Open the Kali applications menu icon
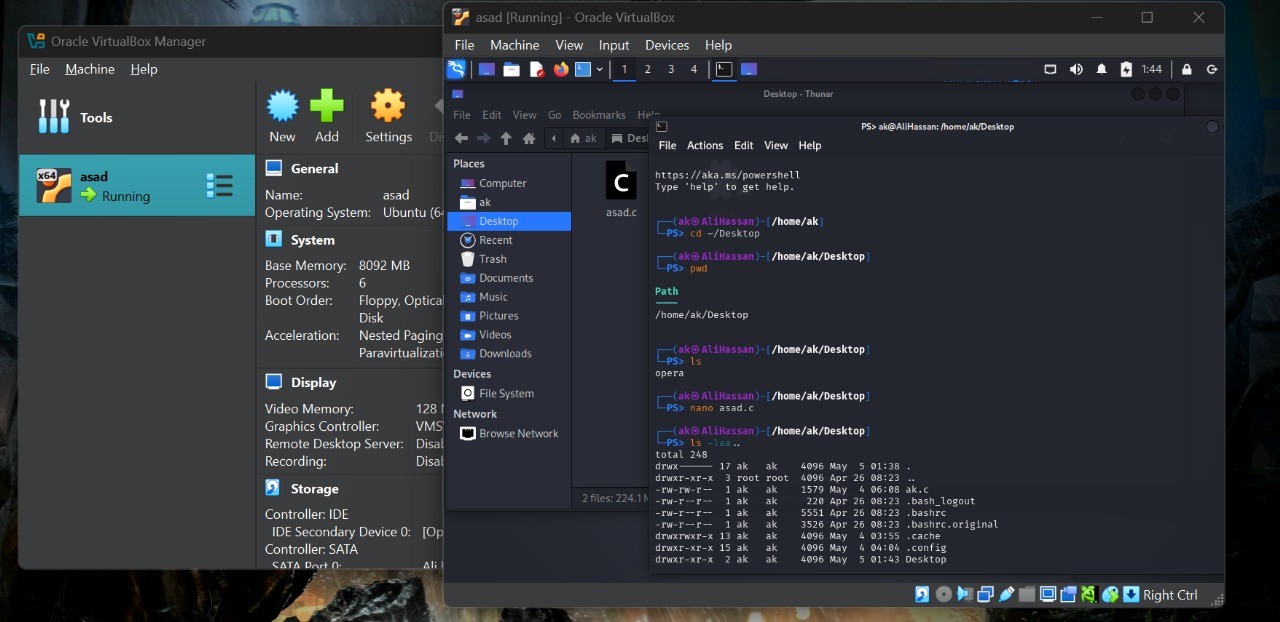Screen dimensions: 1280x622 pyautogui.click(x=456, y=69)
